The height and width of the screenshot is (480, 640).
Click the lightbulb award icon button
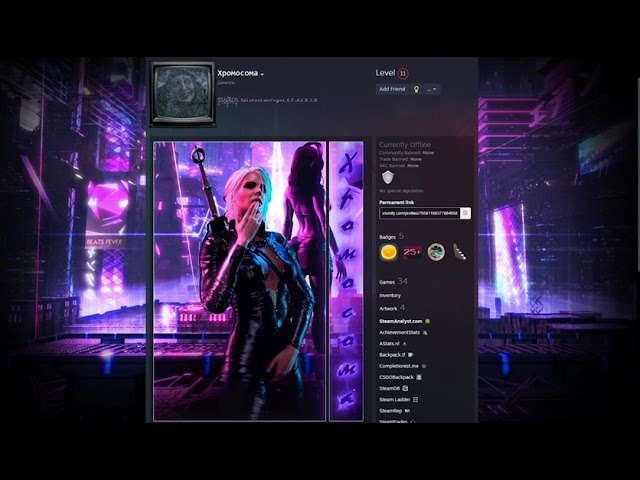point(416,89)
